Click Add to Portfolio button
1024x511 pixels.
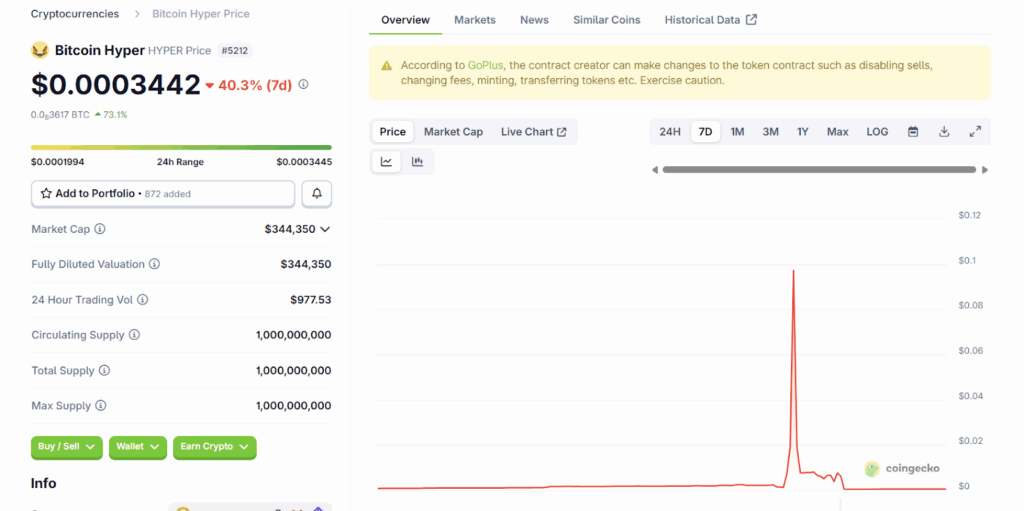(x=163, y=193)
